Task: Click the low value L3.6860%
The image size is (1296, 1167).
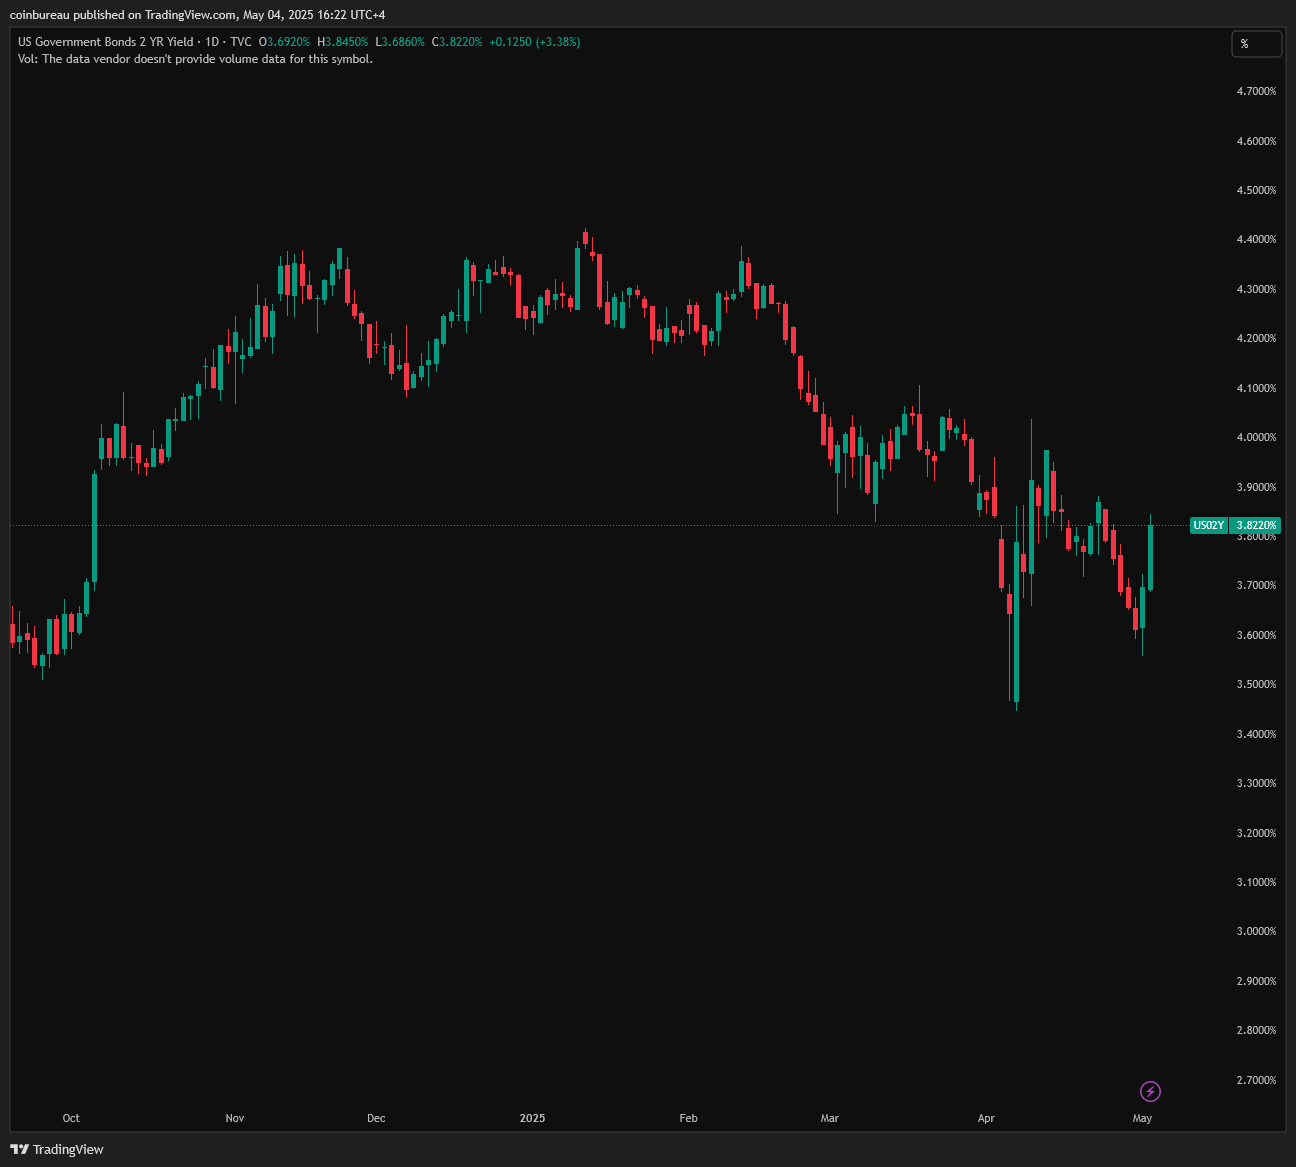Action: click(x=400, y=42)
